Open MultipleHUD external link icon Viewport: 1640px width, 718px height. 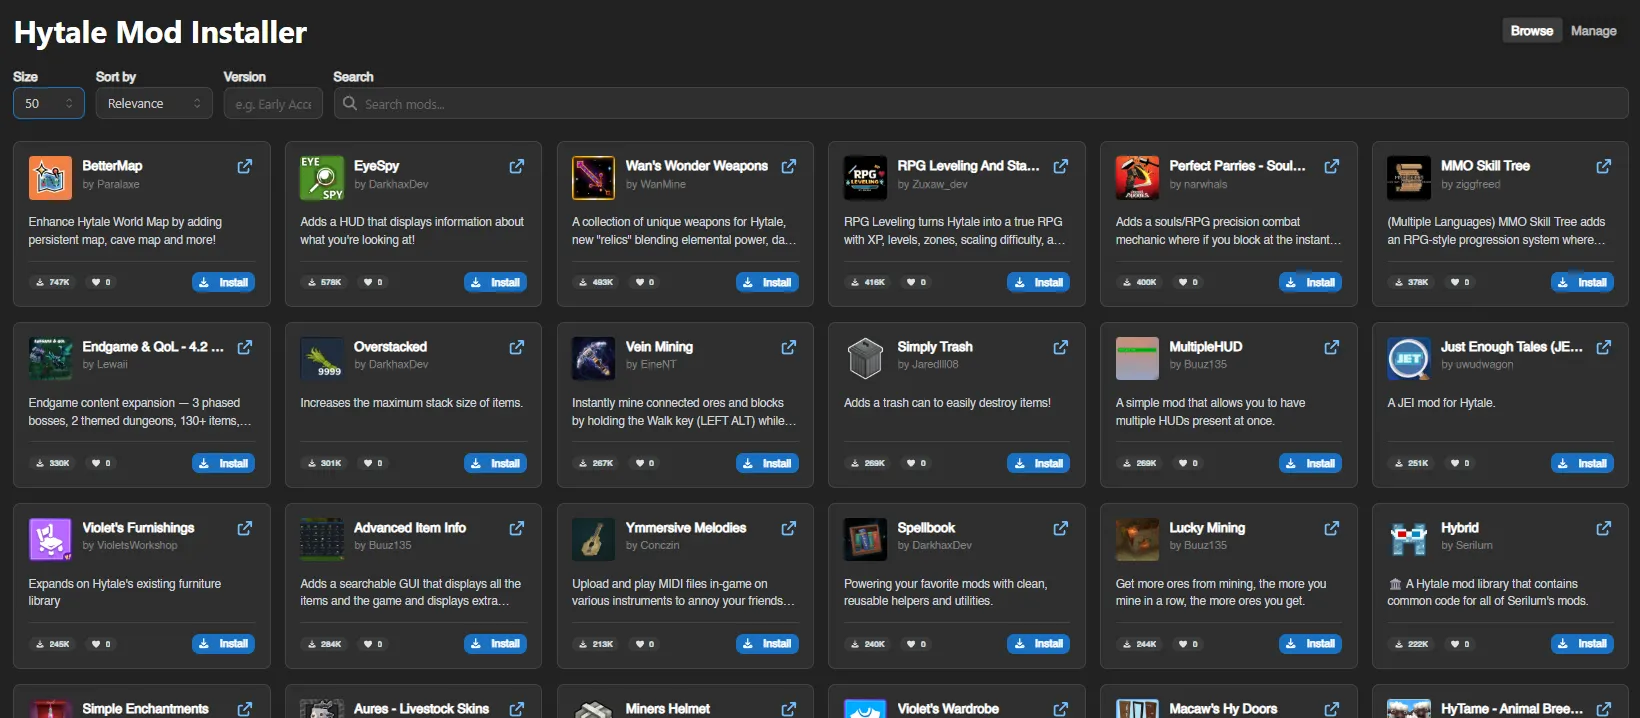(x=1332, y=348)
